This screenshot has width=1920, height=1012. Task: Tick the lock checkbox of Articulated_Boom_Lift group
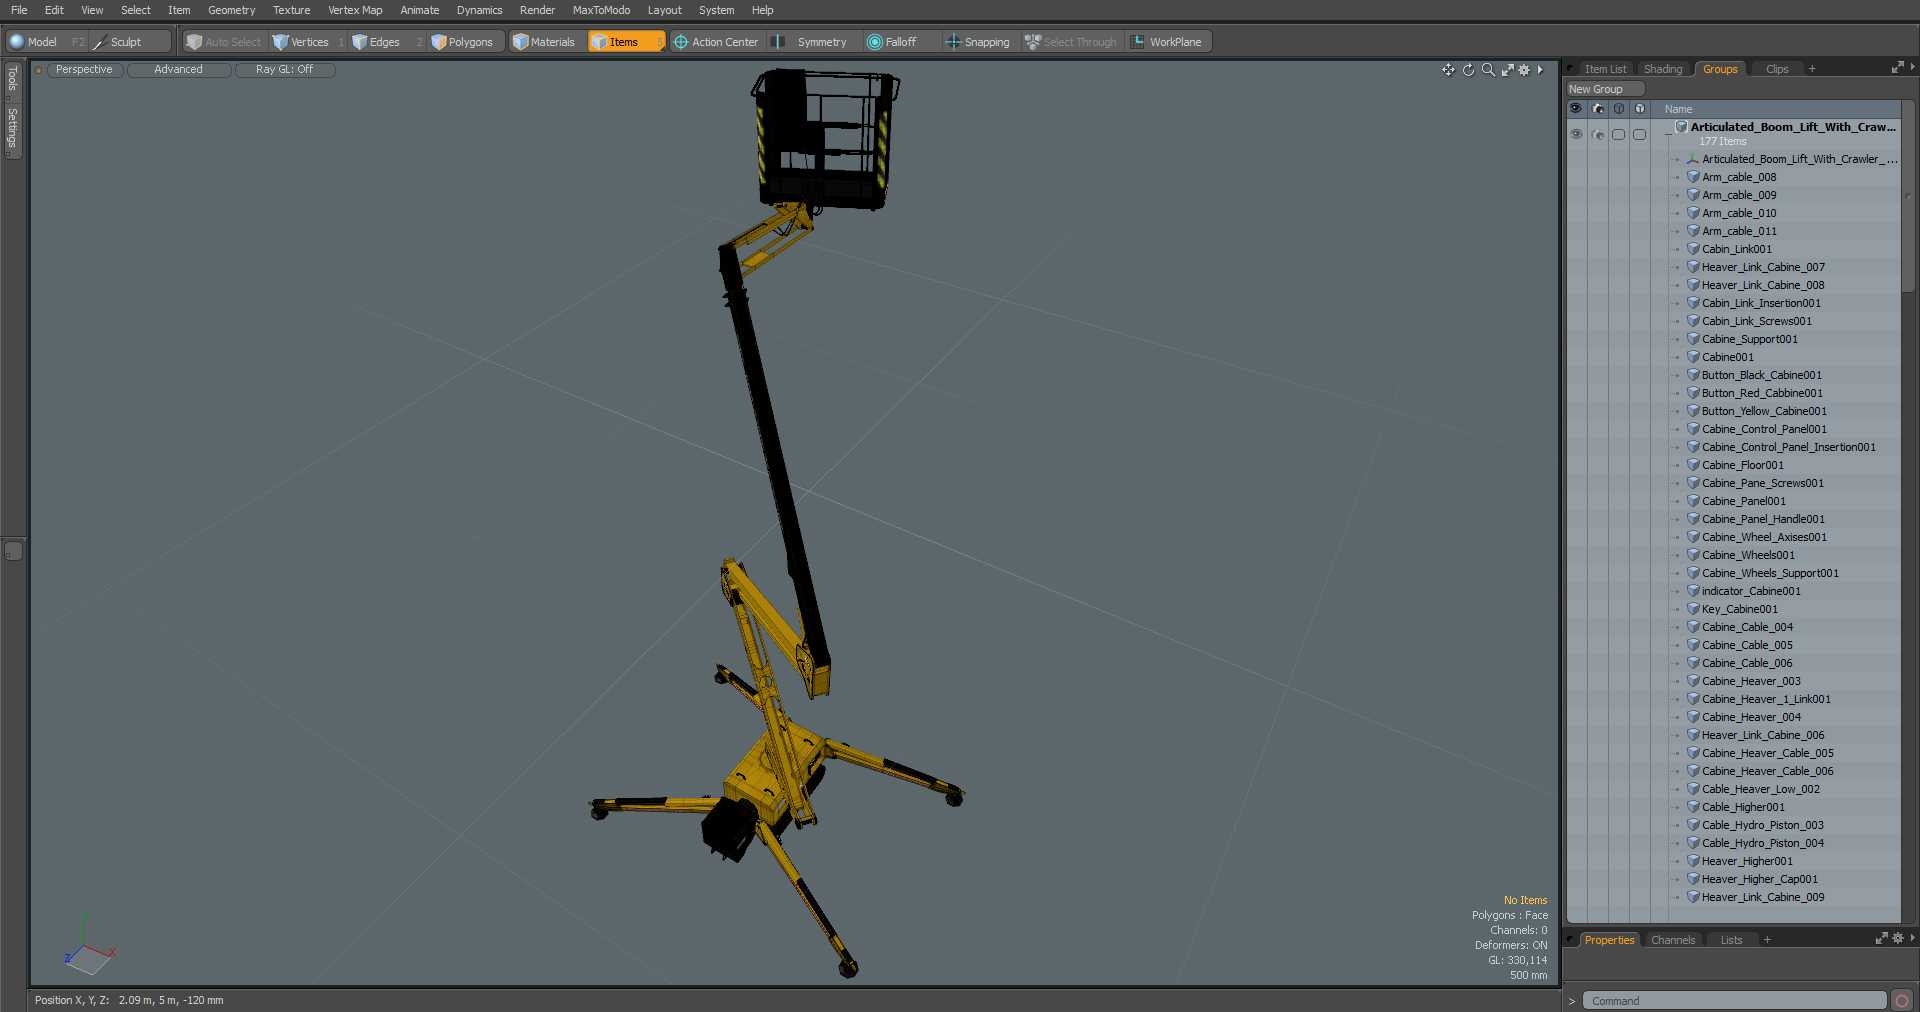(1618, 134)
